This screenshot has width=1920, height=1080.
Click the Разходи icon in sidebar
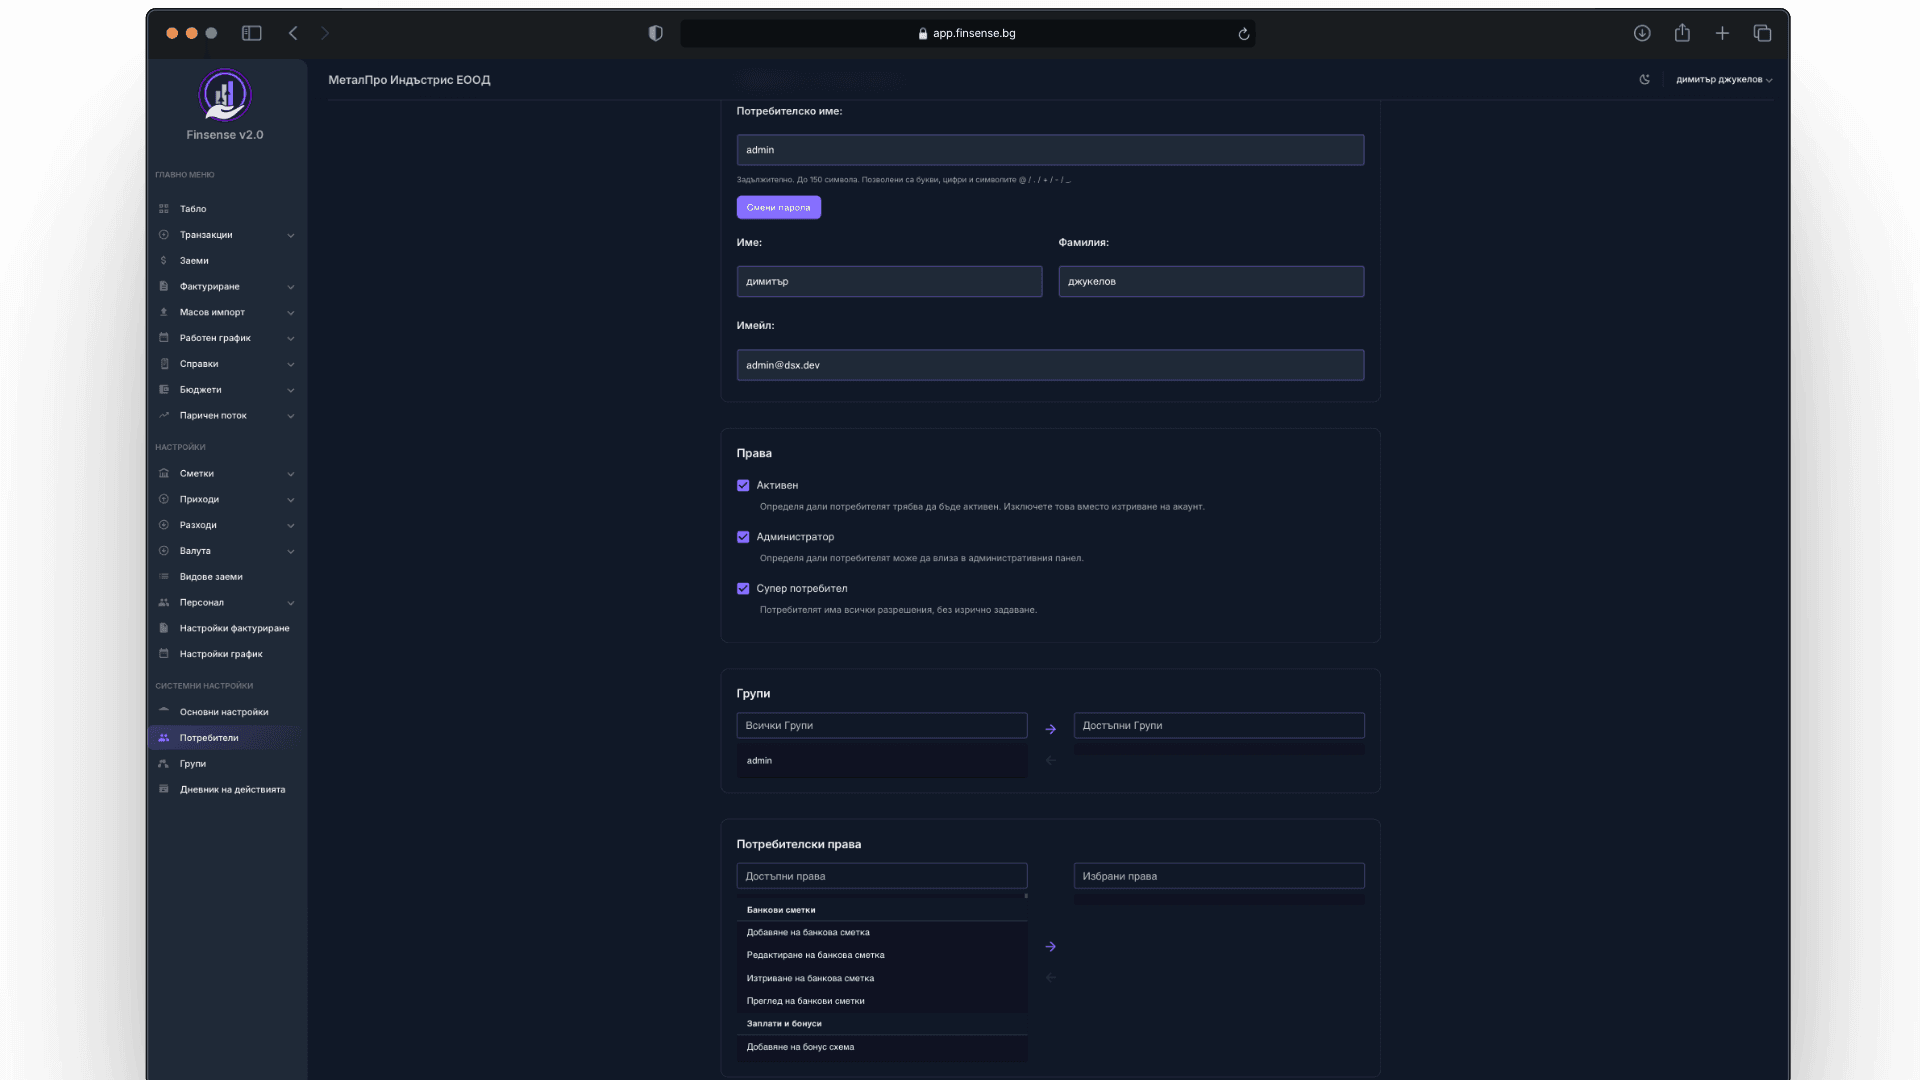pos(164,525)
